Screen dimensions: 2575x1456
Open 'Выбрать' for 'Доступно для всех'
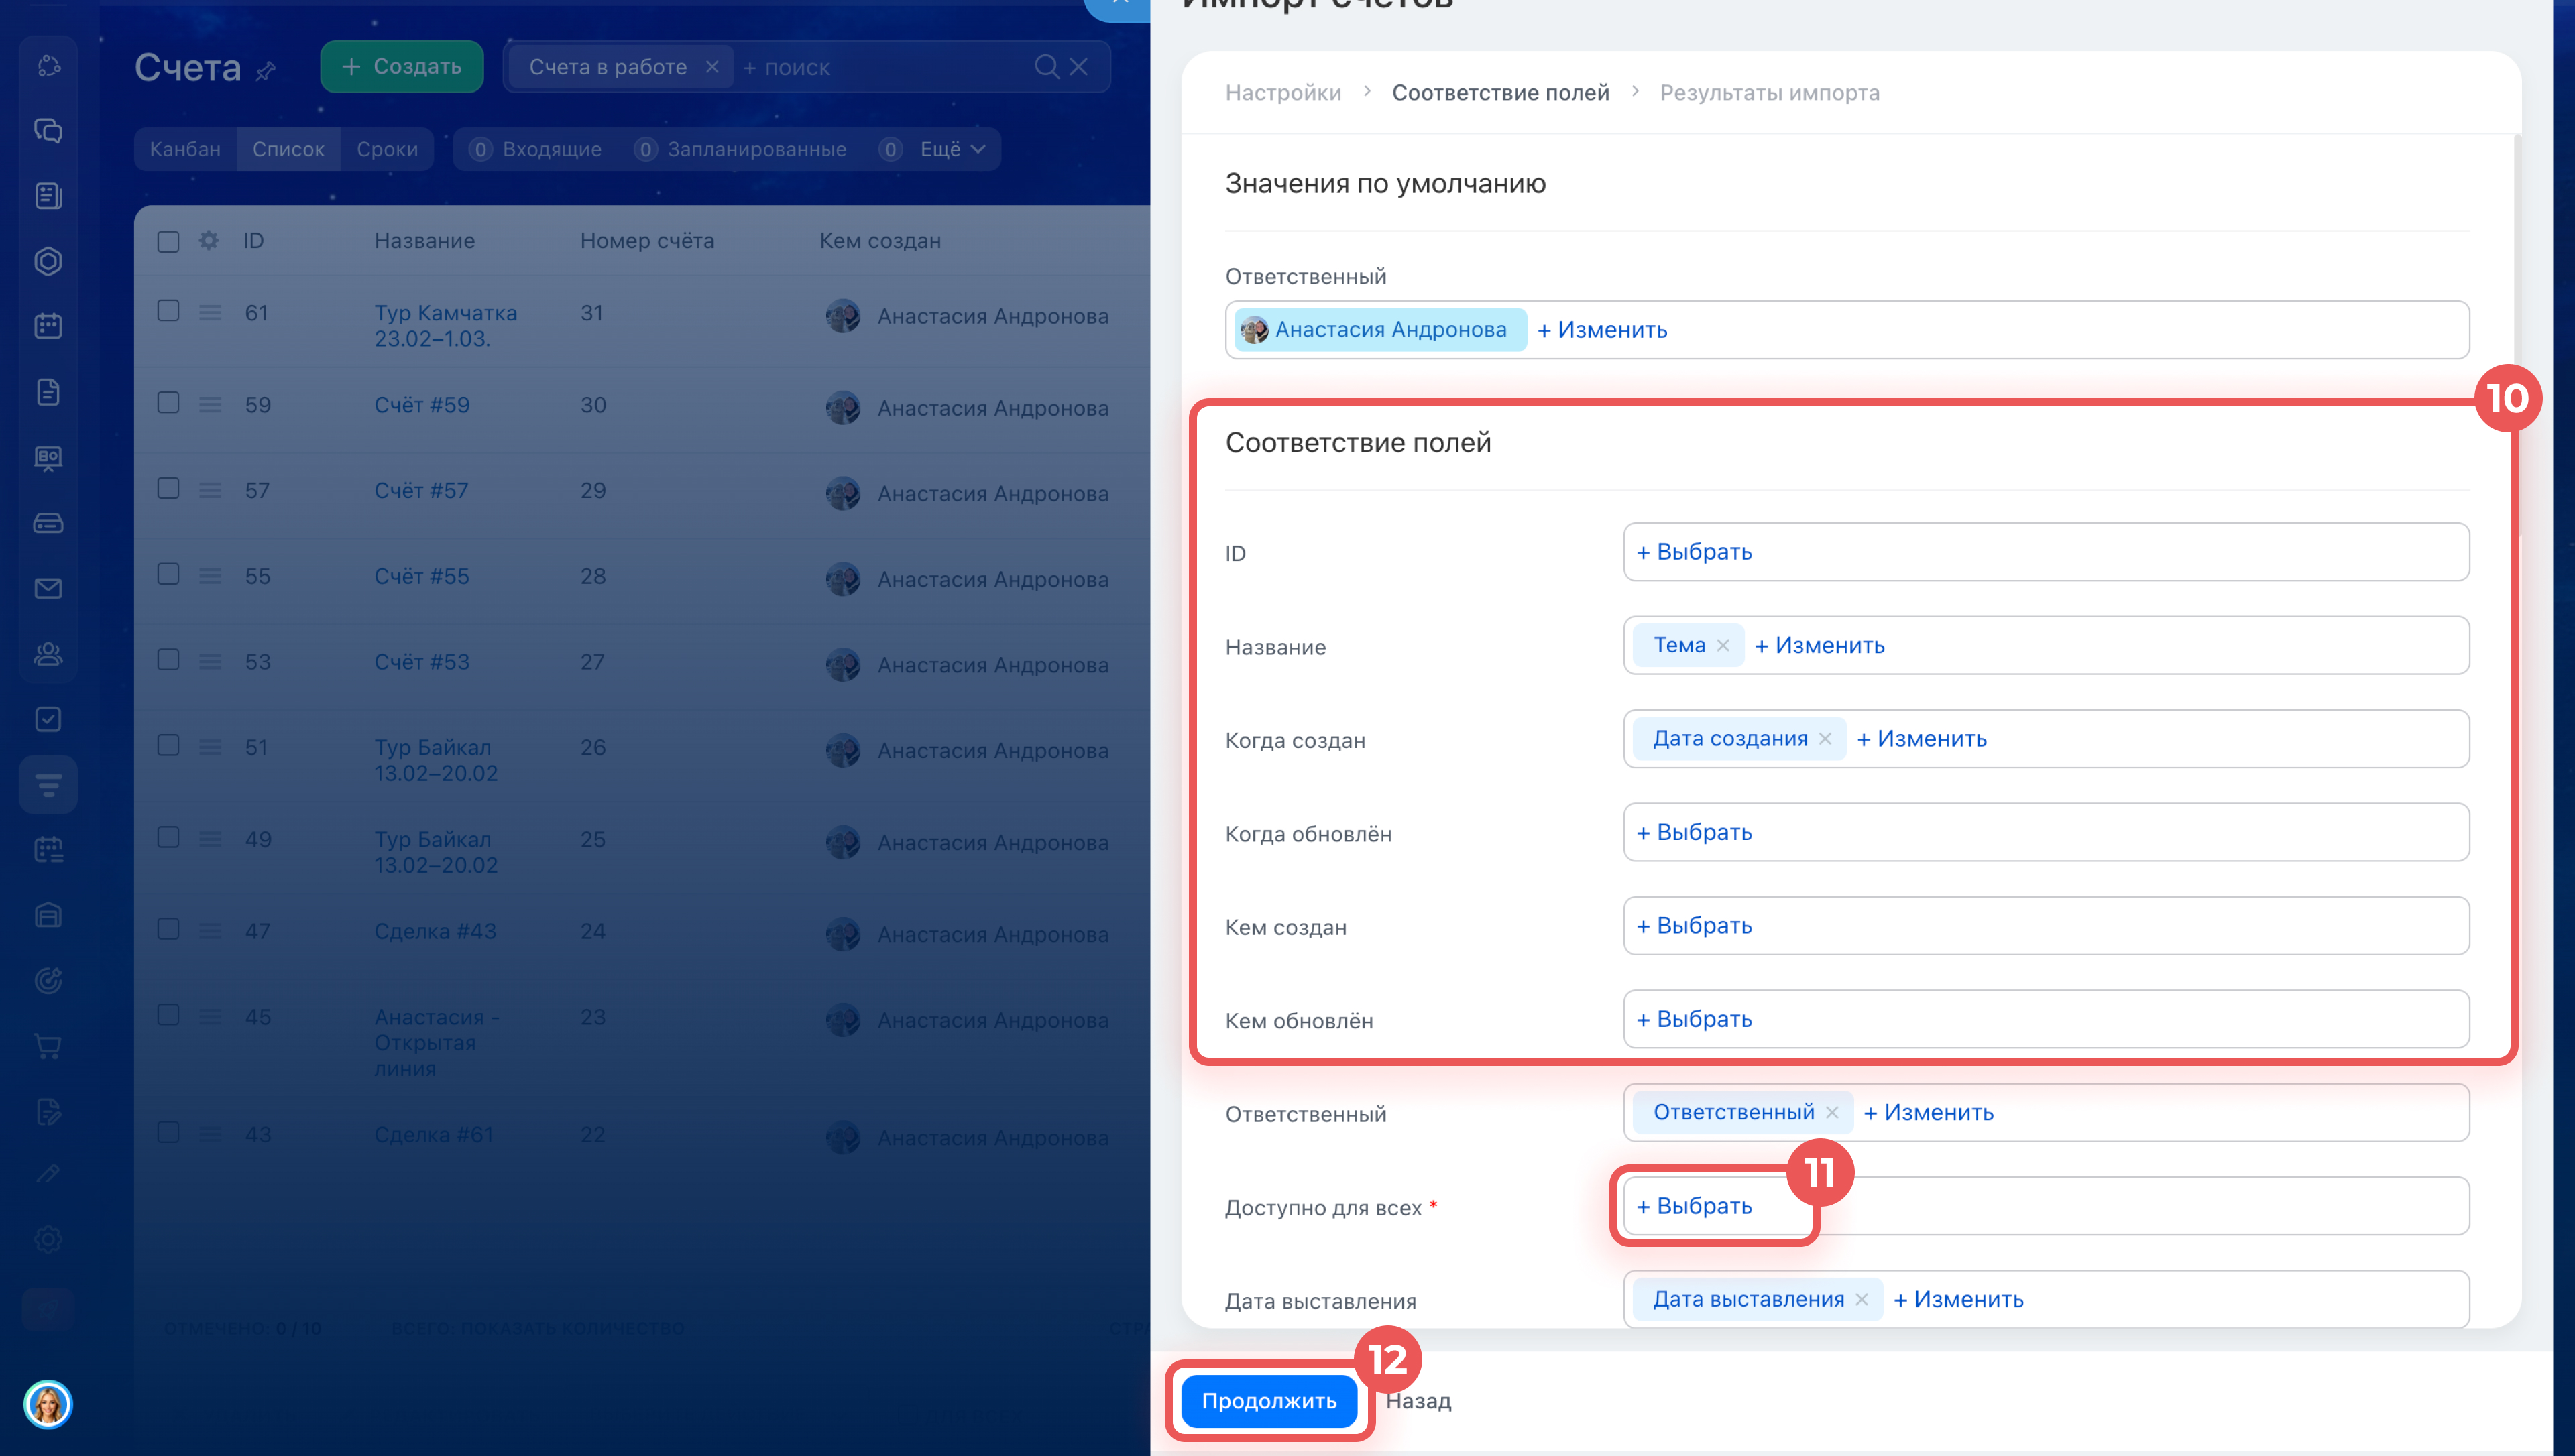(1695, 1206)
